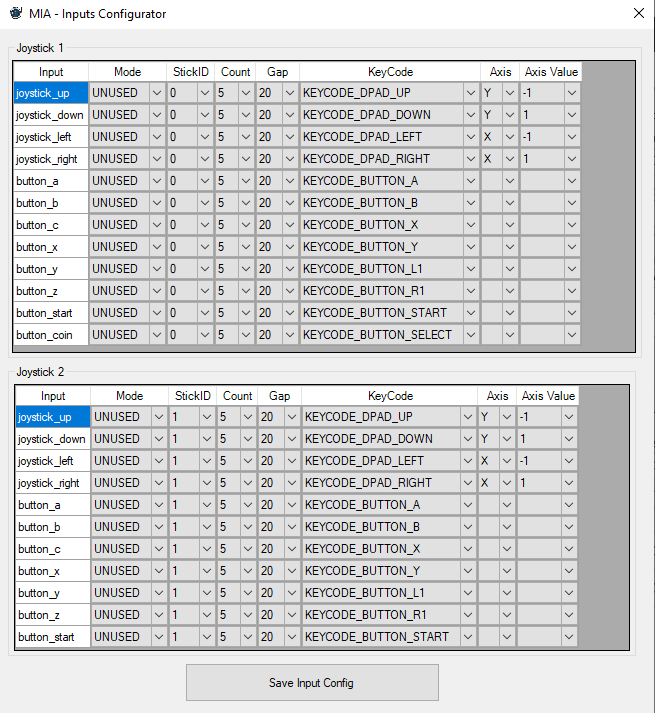
Task: Open Axis Value dropdown for Joystick 1 button_c
Action: pyautogui.click(x=572, y=225)
